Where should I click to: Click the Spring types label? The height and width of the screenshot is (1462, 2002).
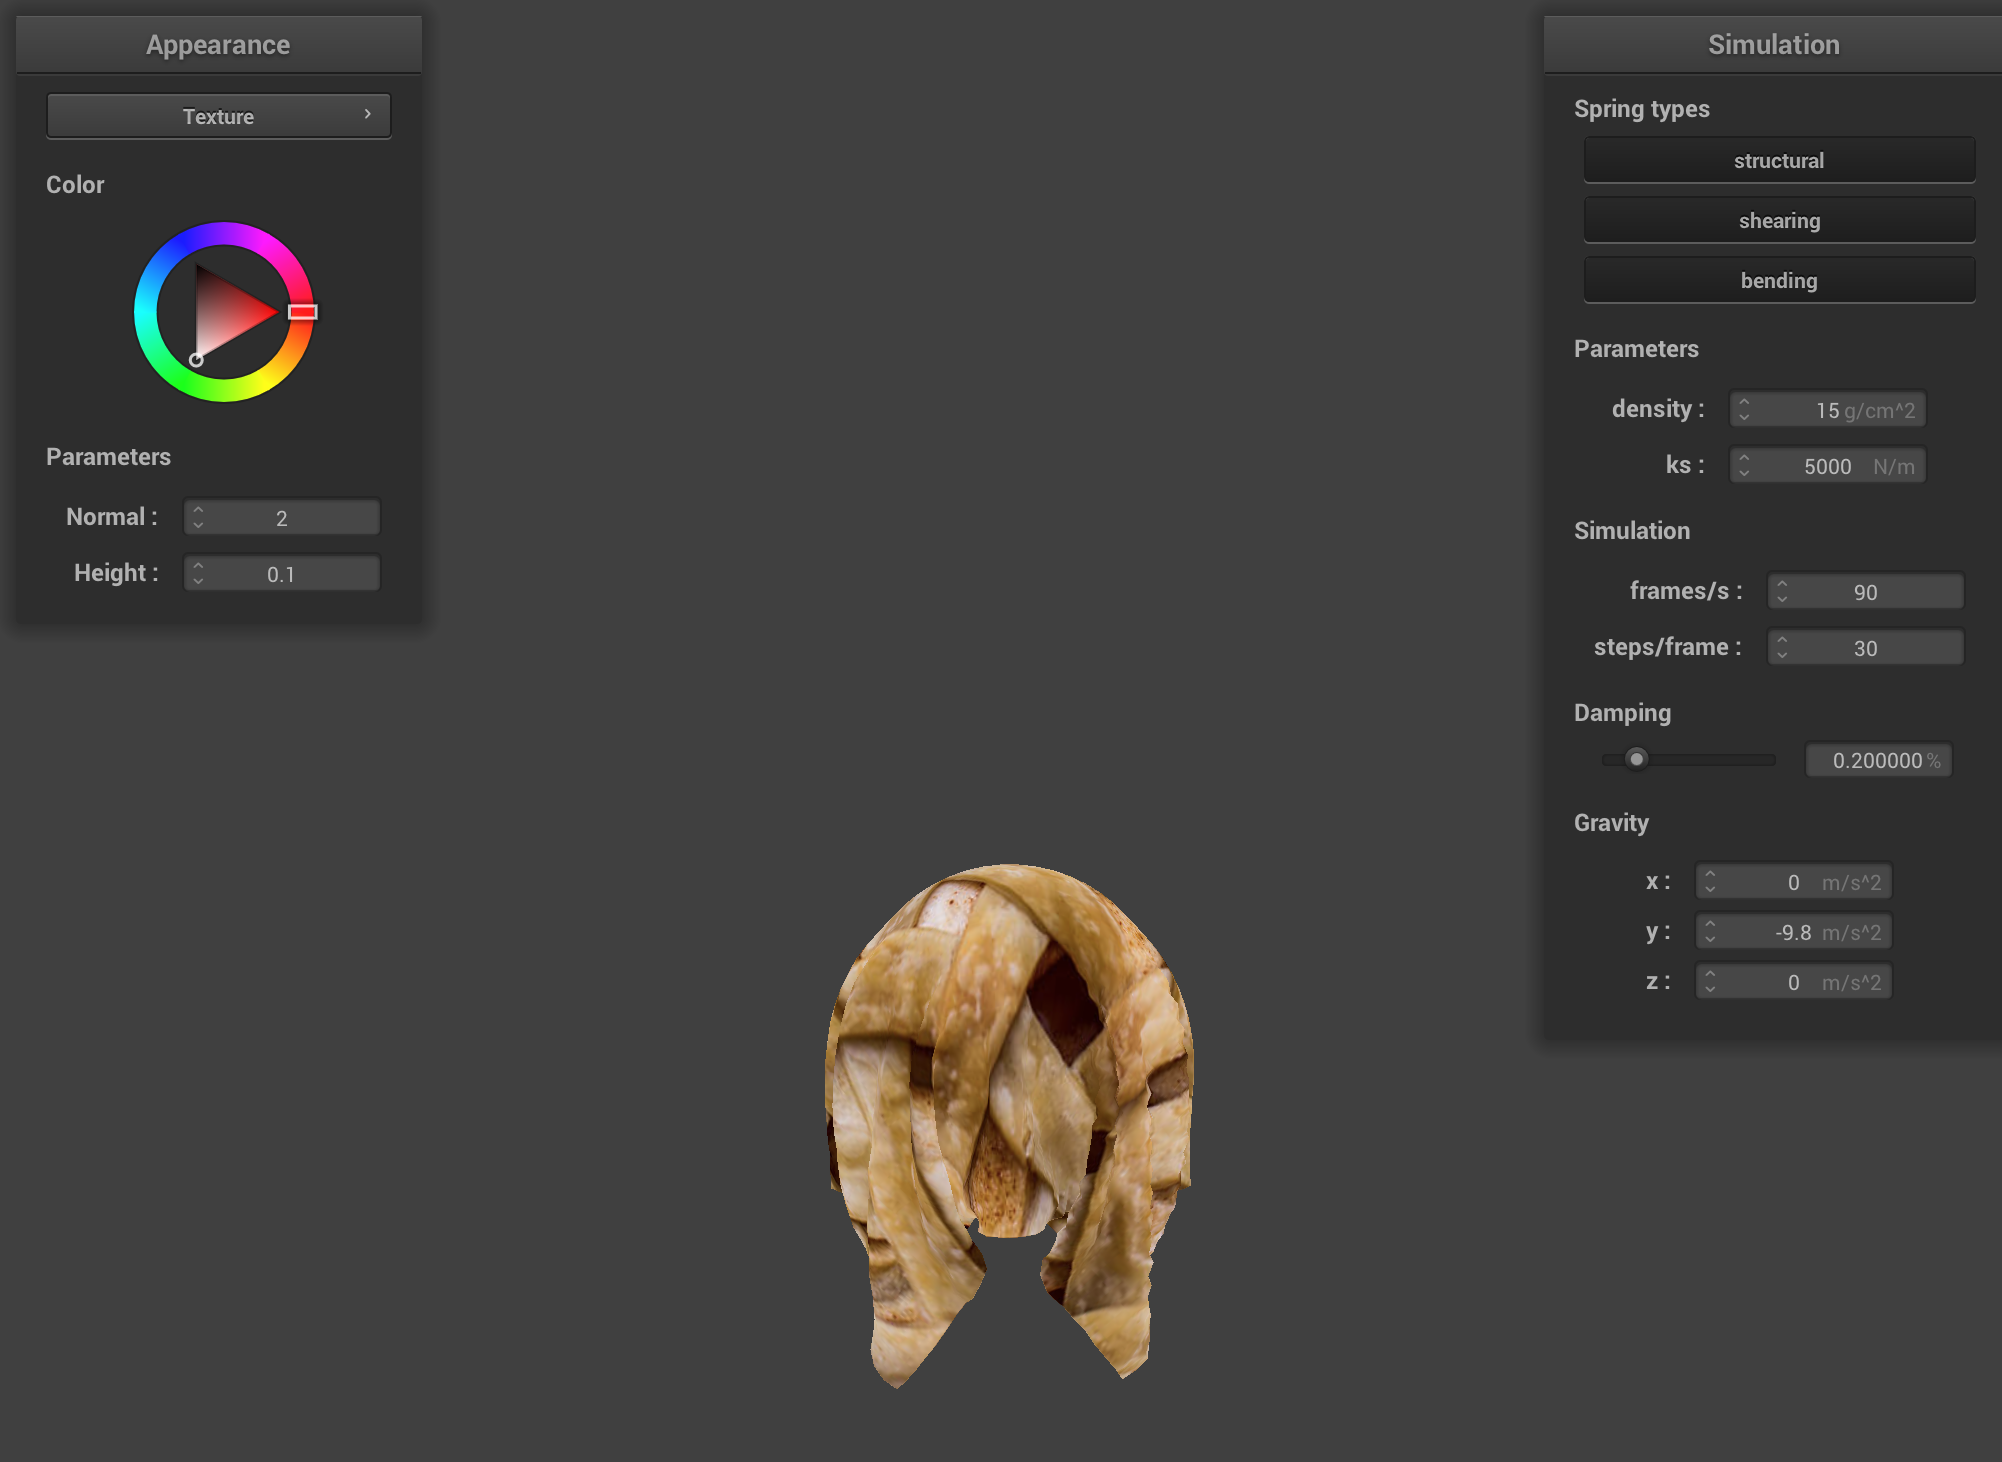coord(1641,109)
